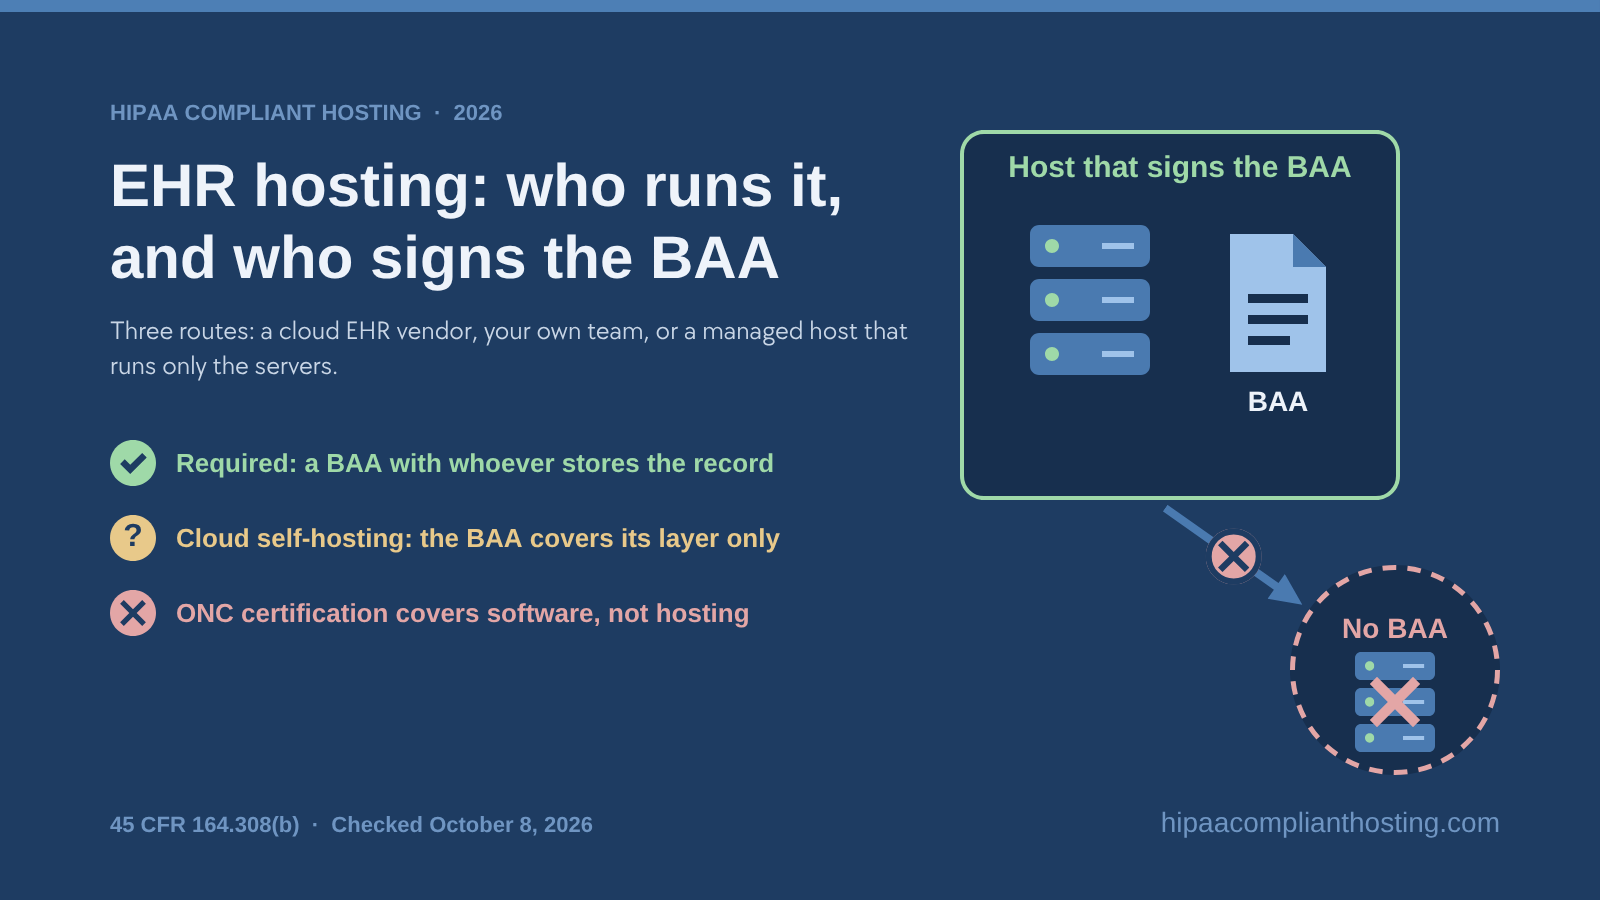Screen dimensions: 1600x900
Task: Click the 'No BAA' label
Action: (x=1395, y=628)
